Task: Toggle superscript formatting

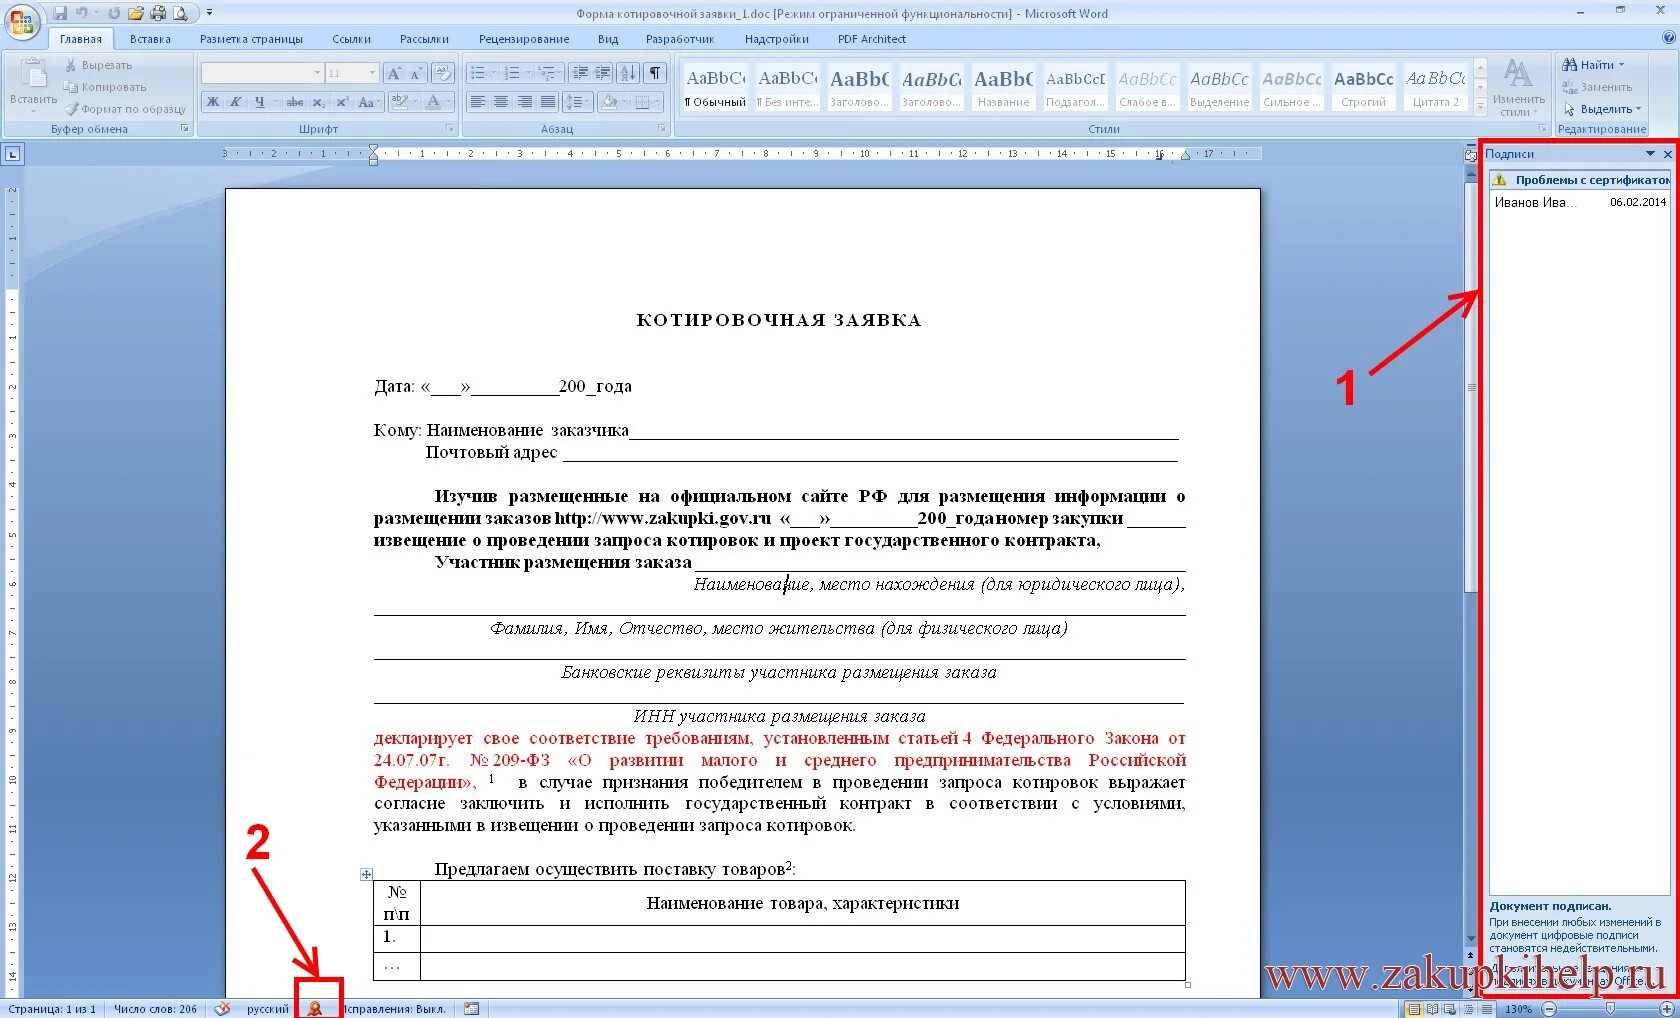Action: click(x=341, y=102)
